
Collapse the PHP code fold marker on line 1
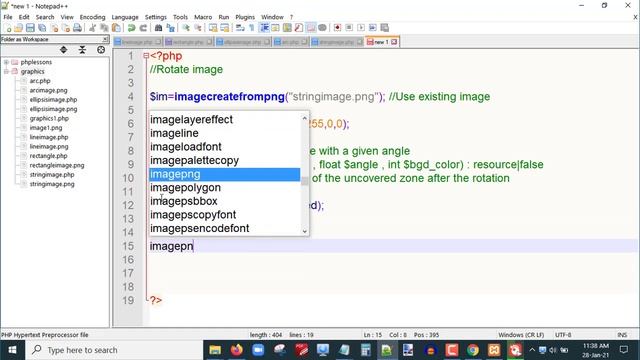click(x=146, y=56)
